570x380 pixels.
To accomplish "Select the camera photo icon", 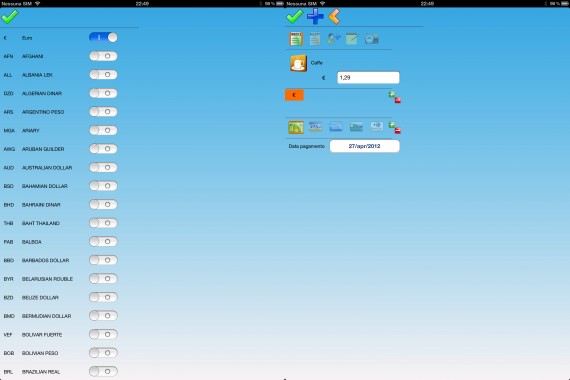I will pos(372,39).
